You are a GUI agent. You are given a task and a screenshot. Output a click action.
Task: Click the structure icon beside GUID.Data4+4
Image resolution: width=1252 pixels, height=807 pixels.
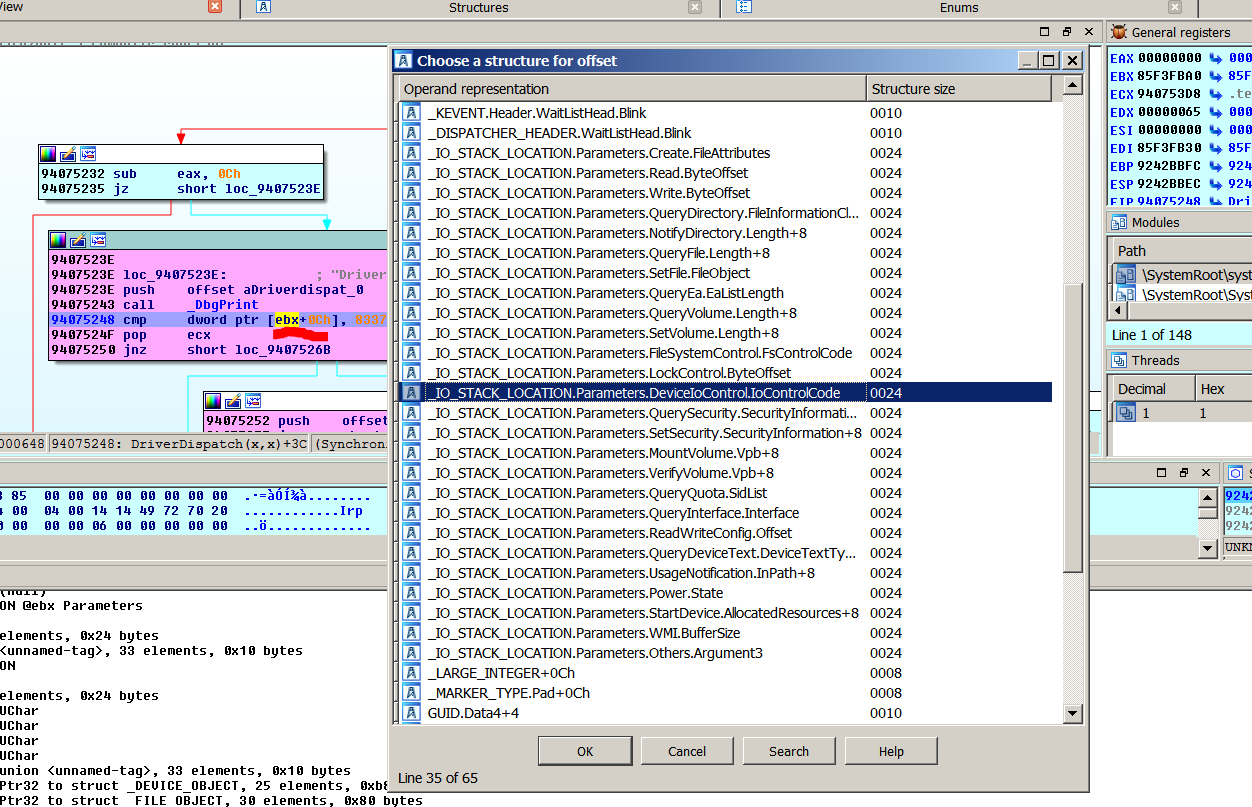[x=411, y=713]
